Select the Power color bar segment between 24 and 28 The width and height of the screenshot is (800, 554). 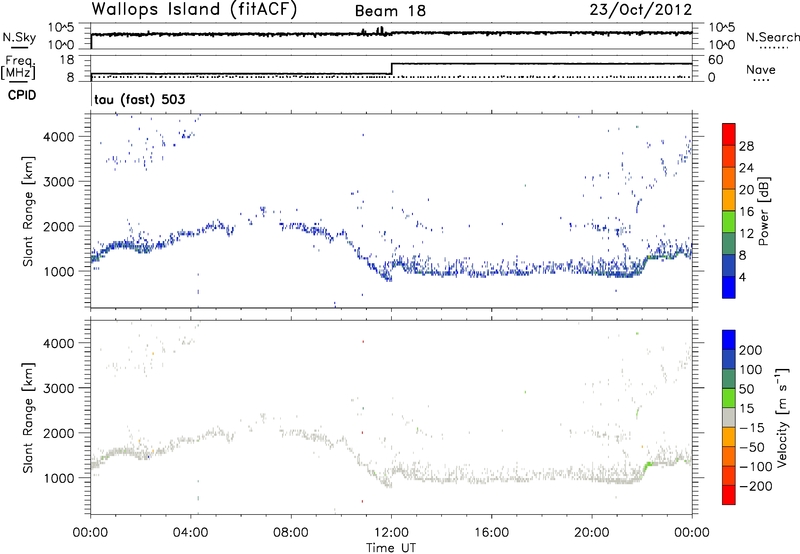coord(729,156)
